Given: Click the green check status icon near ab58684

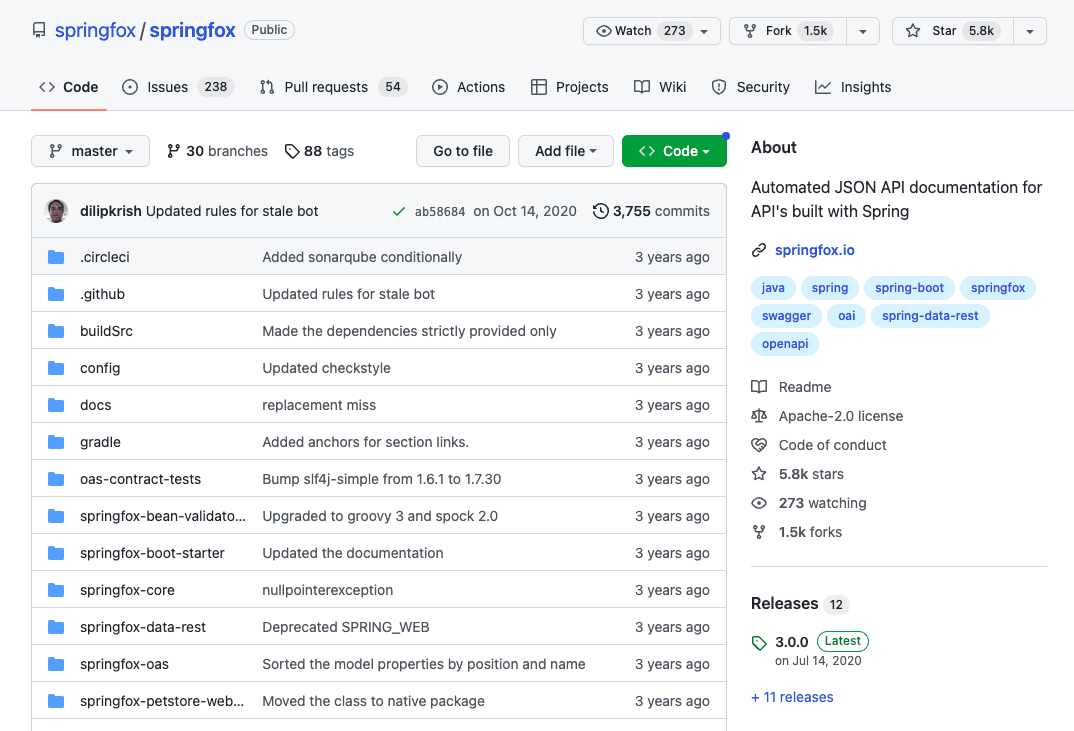Looking at the screenshot, I should click(x=399, y=212).
